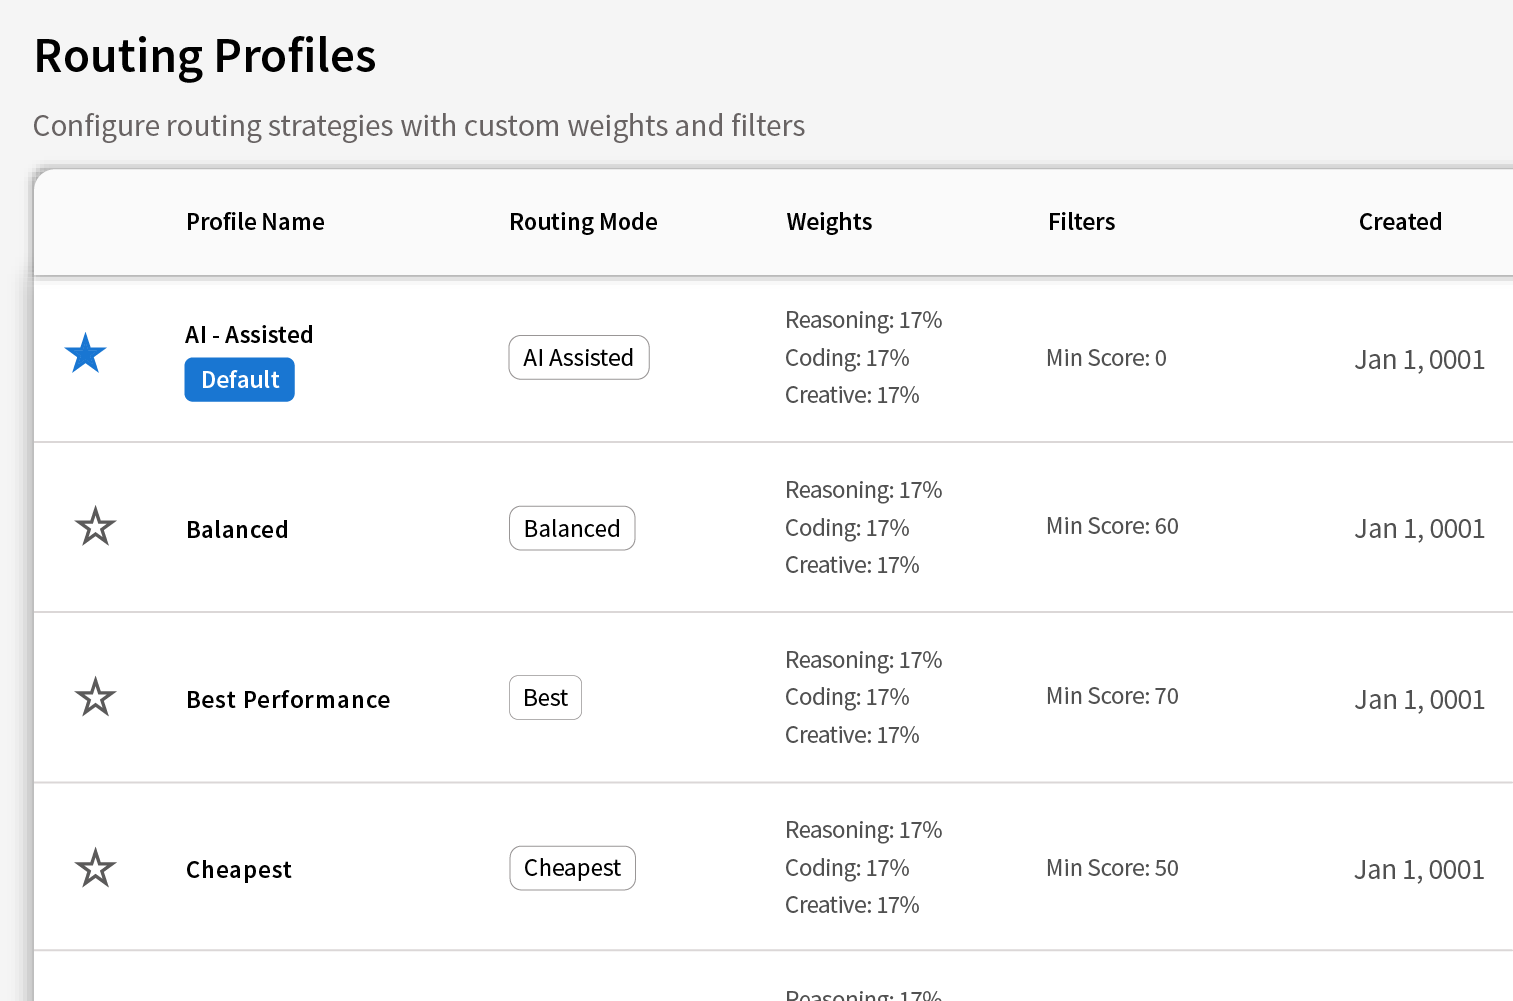Click the created date in Balanced row
Image resolution: width=1513 pixels, height=1001 pixels.
click(x=1420, y=529)
